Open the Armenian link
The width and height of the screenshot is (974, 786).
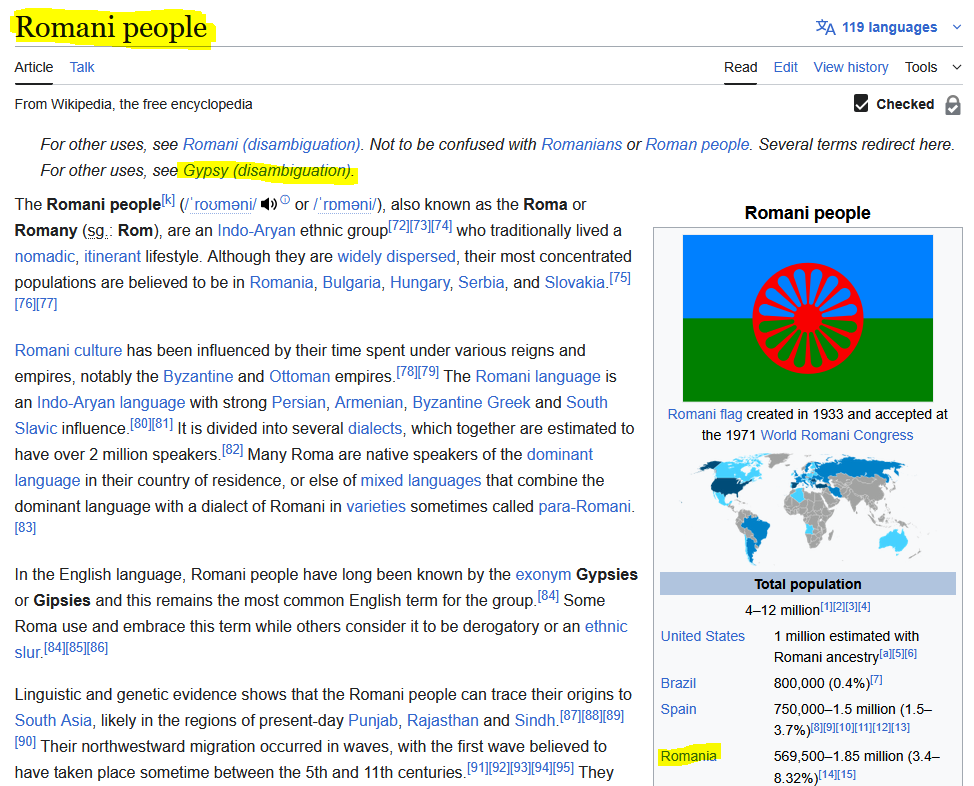click(x=369, y=403)
